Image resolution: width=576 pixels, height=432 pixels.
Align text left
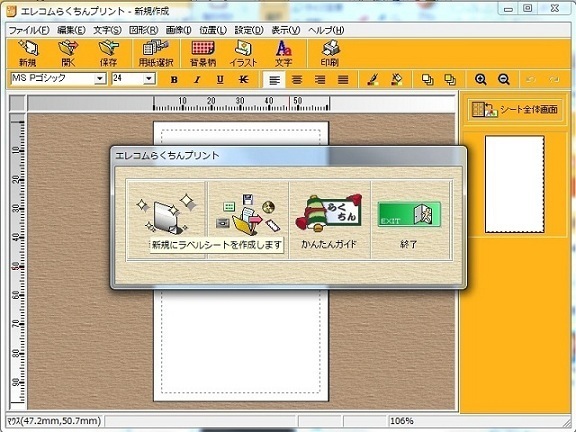click(274, 79)
